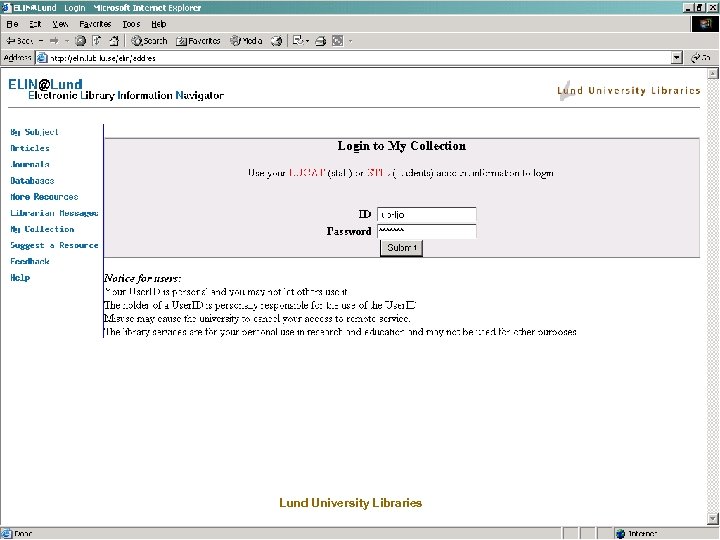The height and width of the screenshot is (540, 720).
Task: Click the Internet zone icon in status bar
Action: [x=620, y=534]
